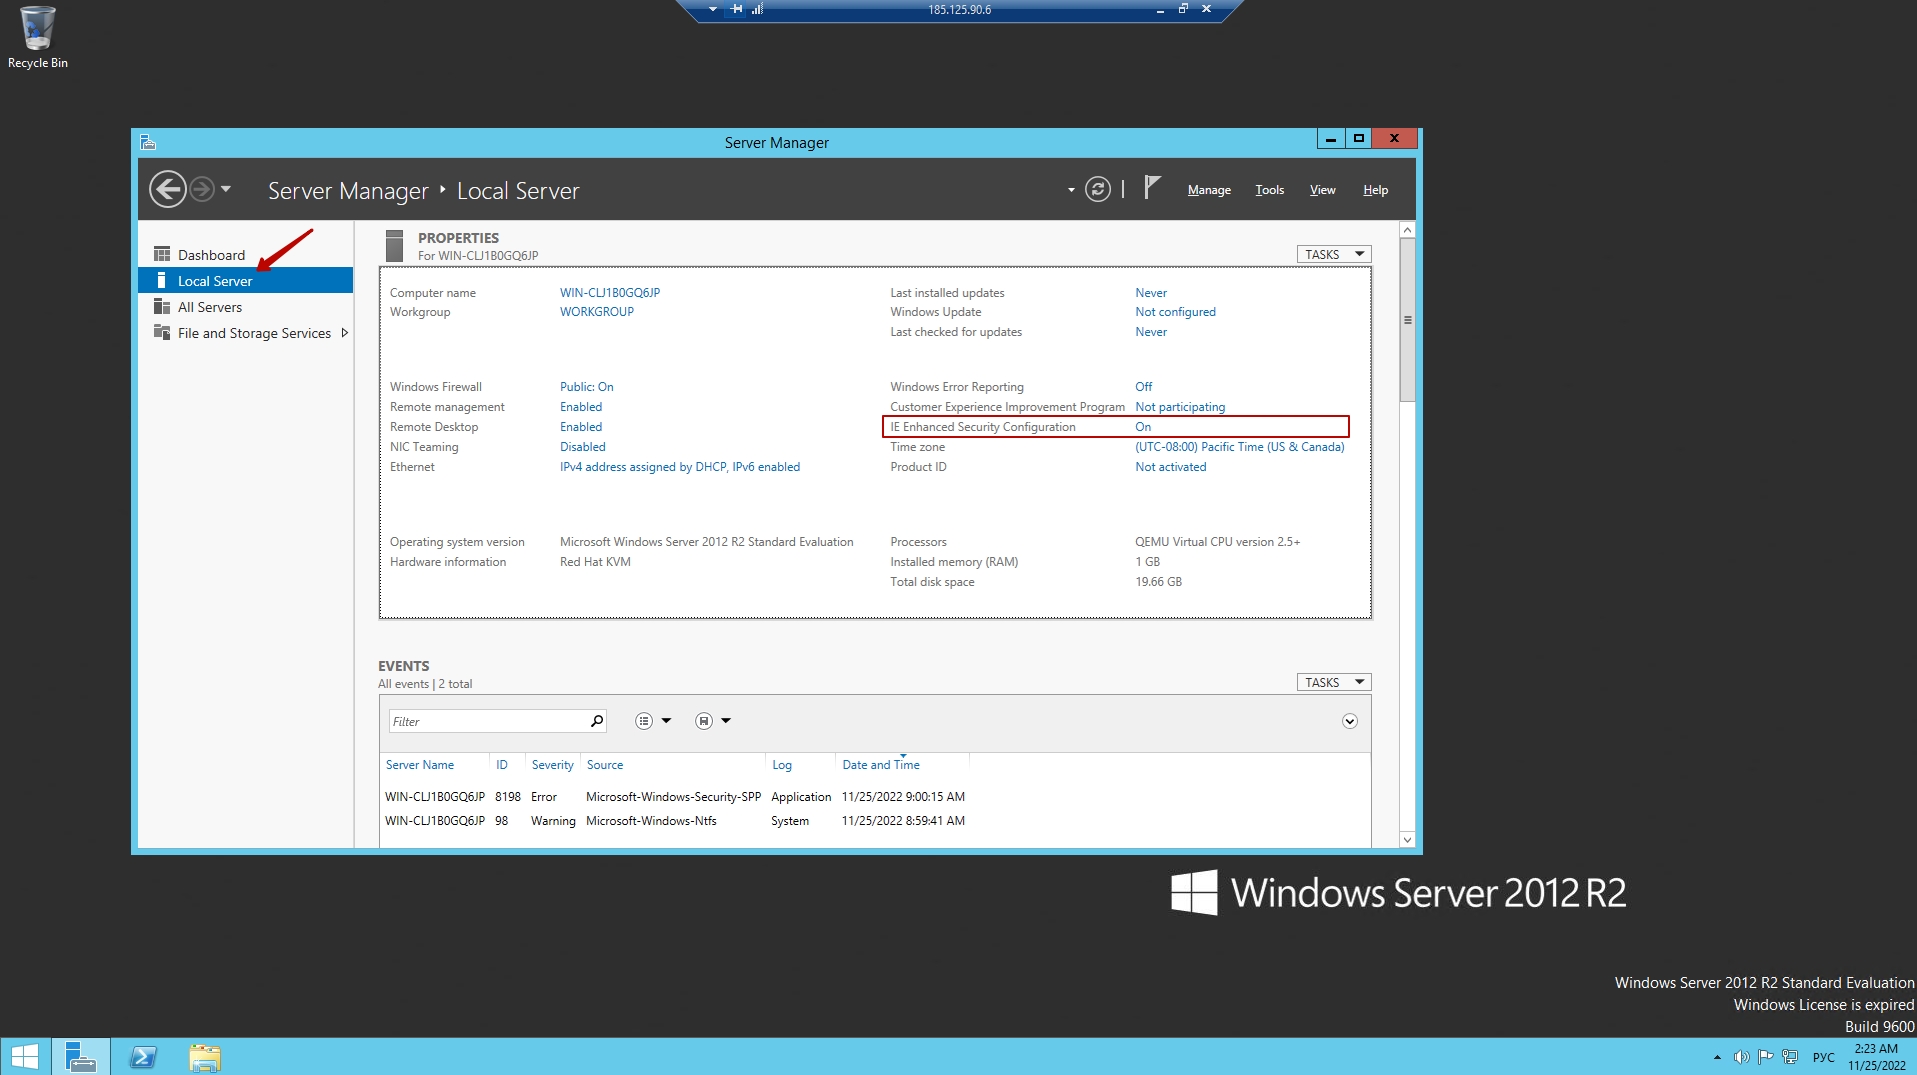Sort events by Server Name column

pyautogui.click(x=420, y=765)
